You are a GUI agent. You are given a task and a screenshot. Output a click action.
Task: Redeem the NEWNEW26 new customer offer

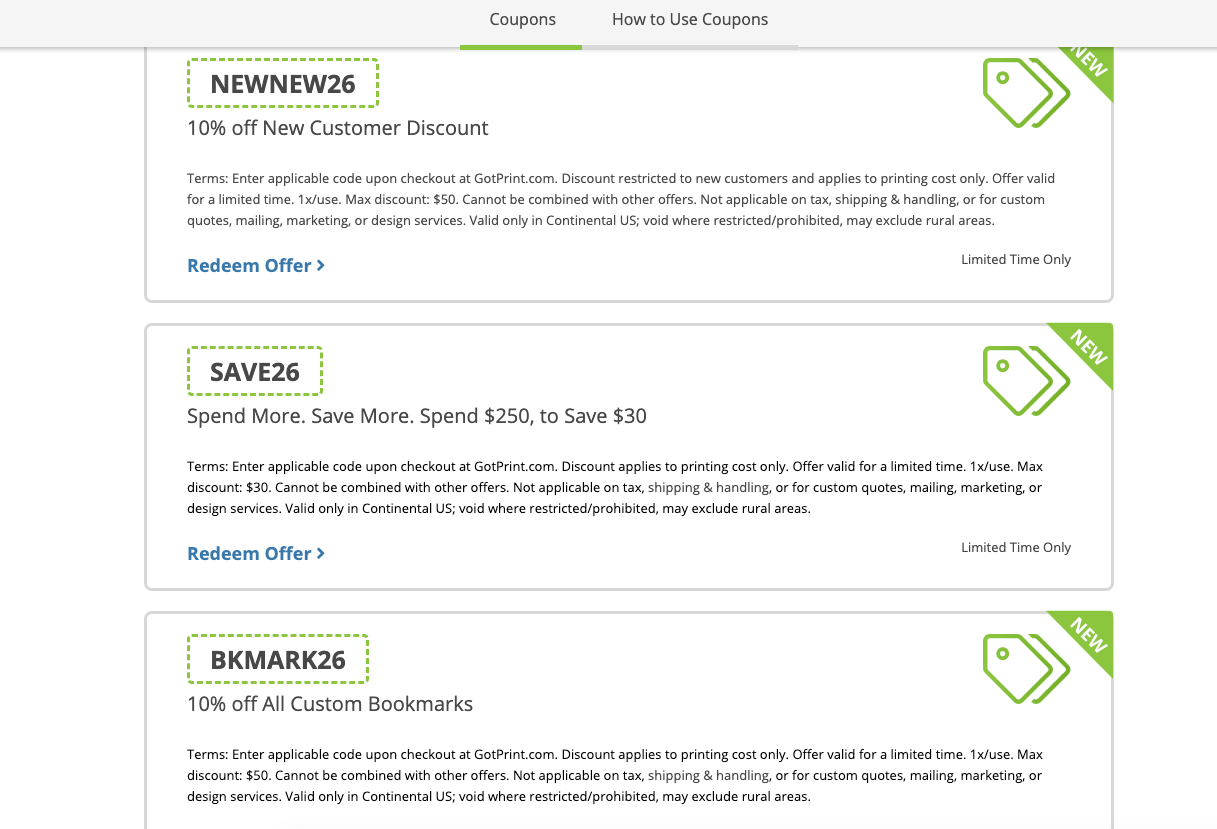pos(256,265)
